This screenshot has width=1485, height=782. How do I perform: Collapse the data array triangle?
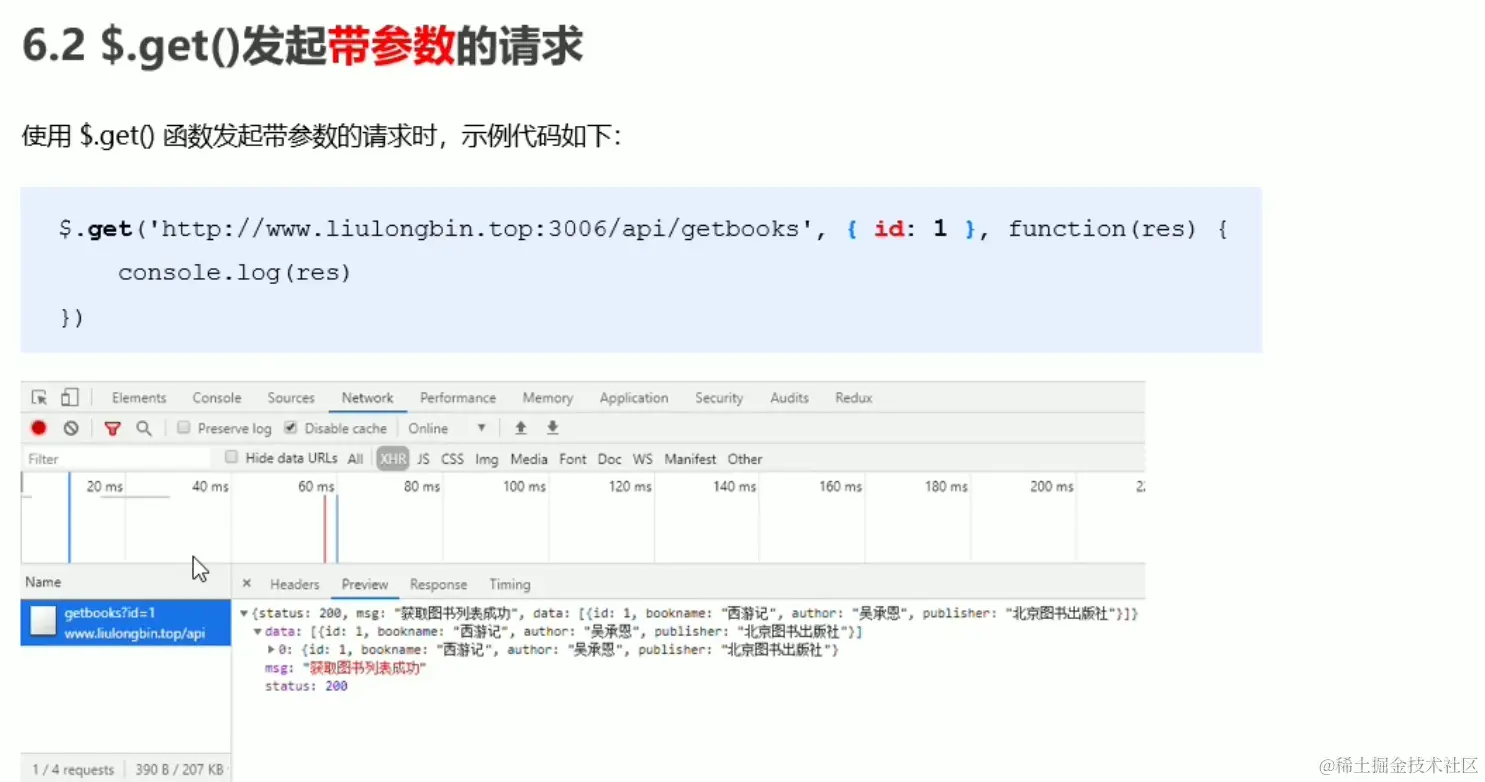(x=258, y=632)
